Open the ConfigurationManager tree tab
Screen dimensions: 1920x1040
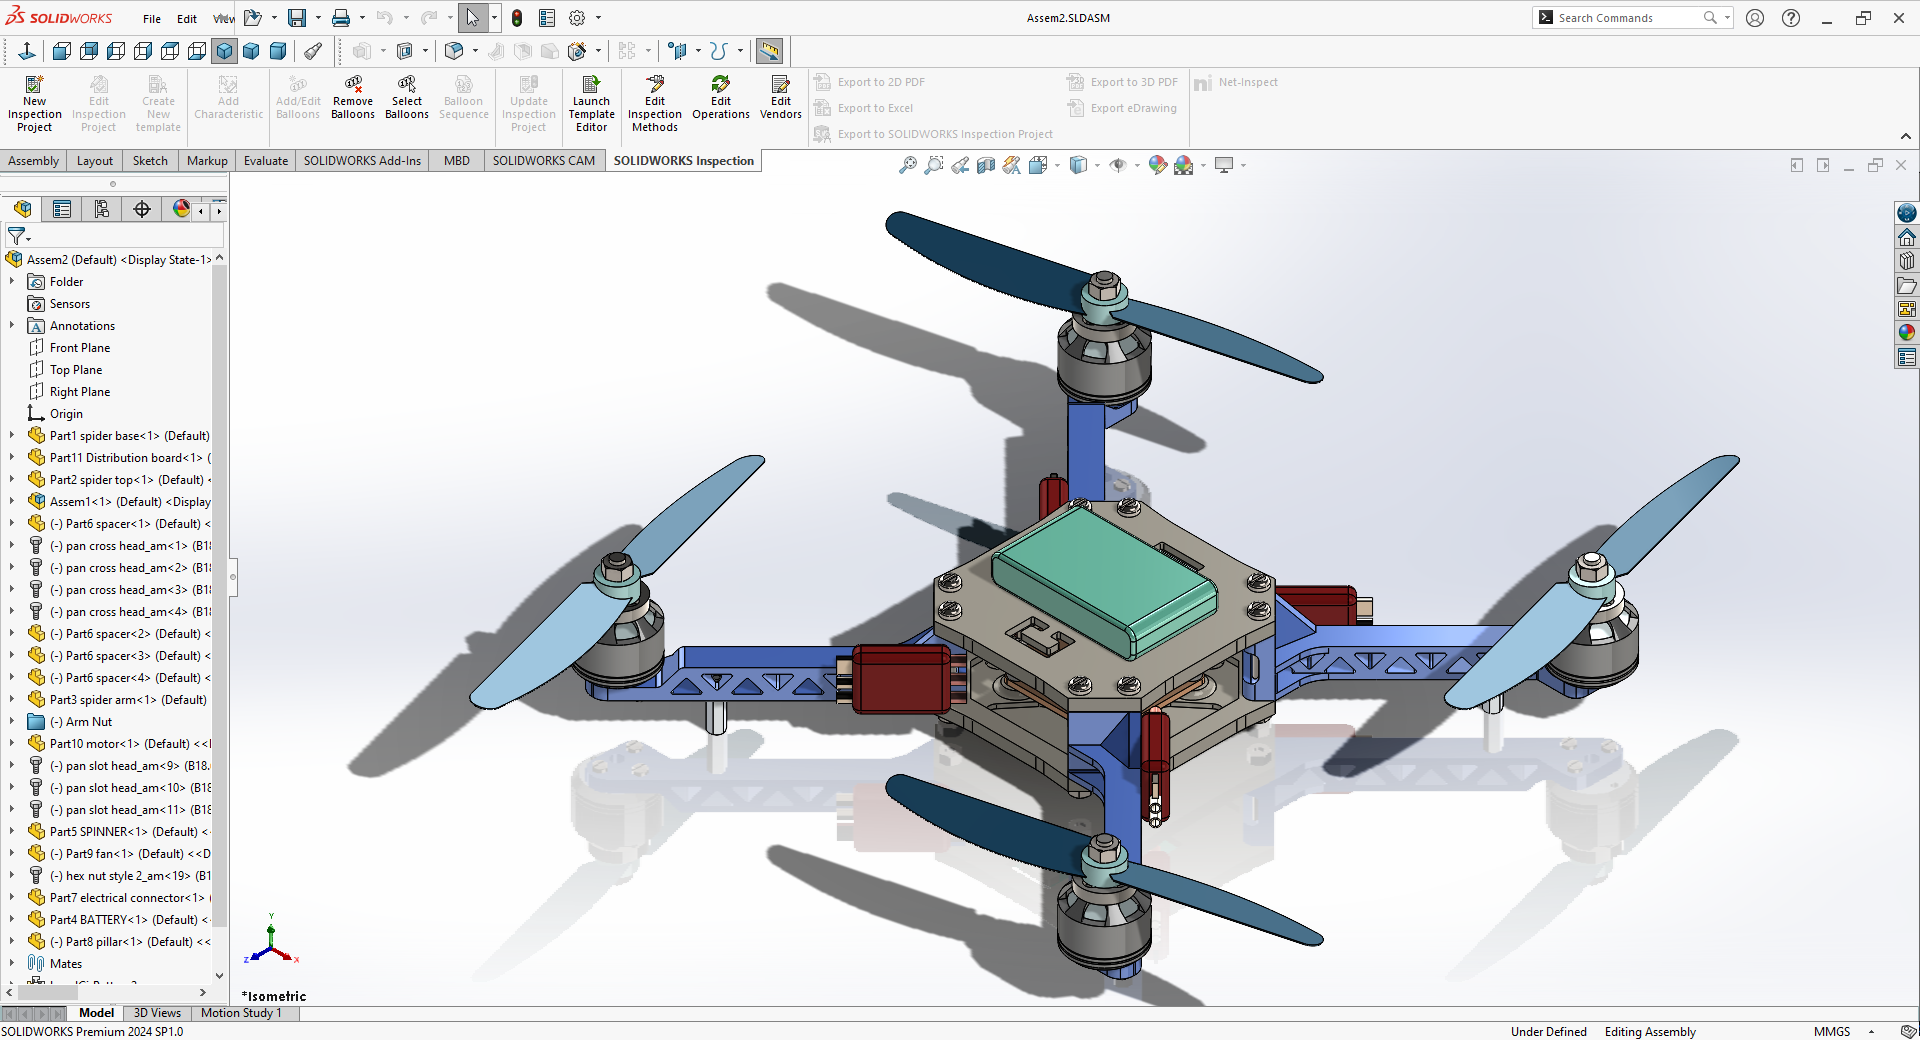pyautogui.click(x=102, y=209)
